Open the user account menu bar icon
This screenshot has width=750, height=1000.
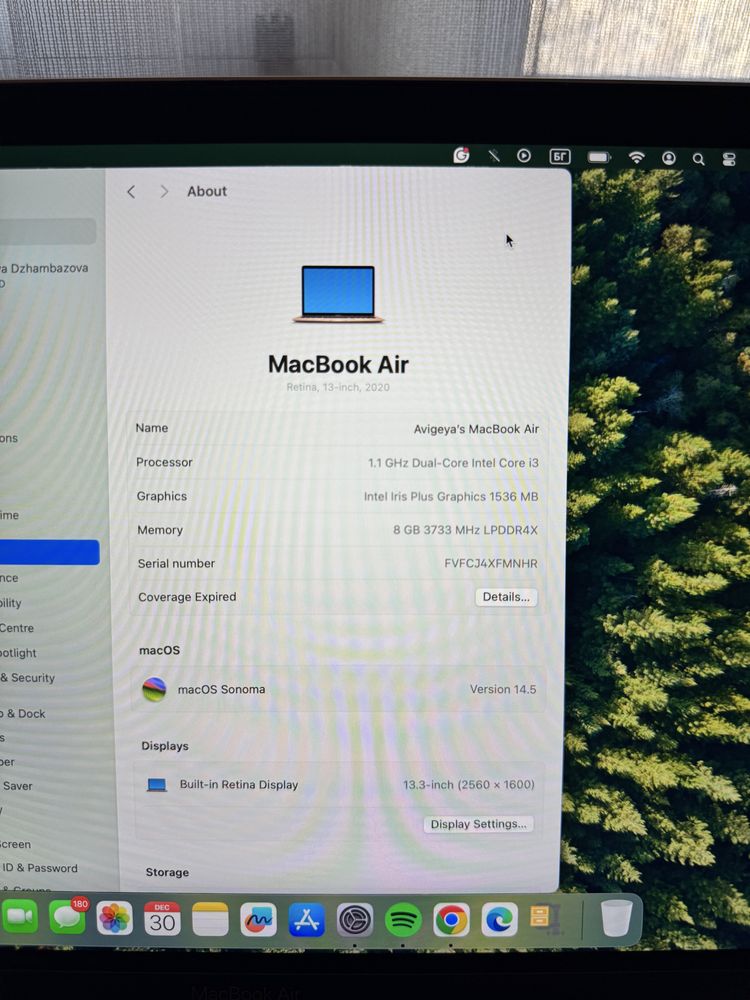[x=668, y=158]
